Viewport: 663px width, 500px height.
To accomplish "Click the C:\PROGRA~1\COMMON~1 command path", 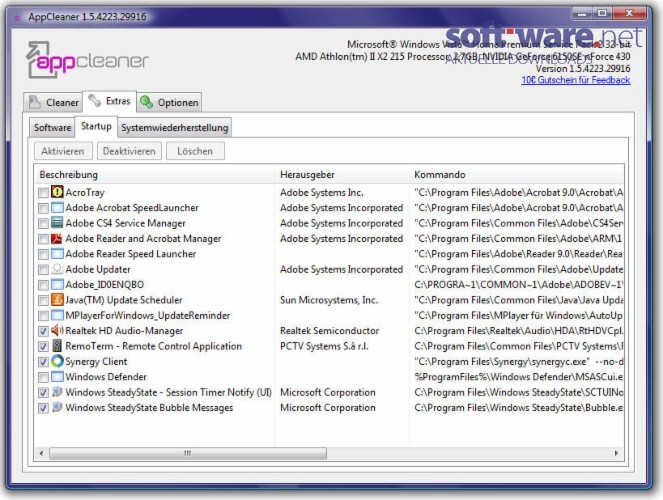I will click(x=519, y=285).
